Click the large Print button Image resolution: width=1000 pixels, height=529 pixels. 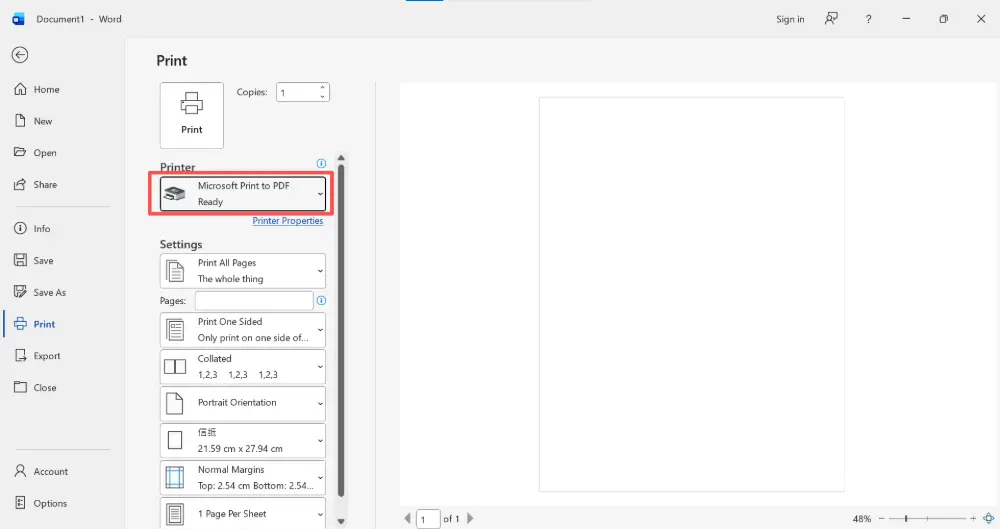pos(192,115)
